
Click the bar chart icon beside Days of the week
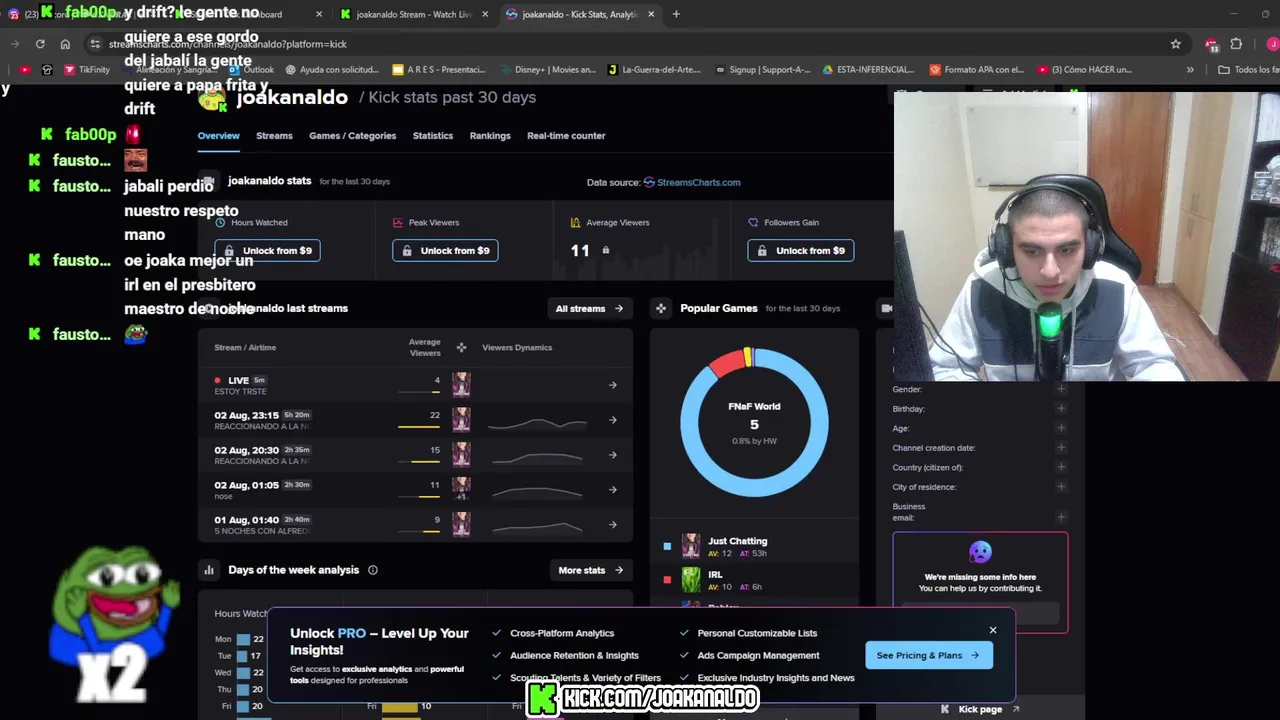pyautogui.click(x=209, y=570)
